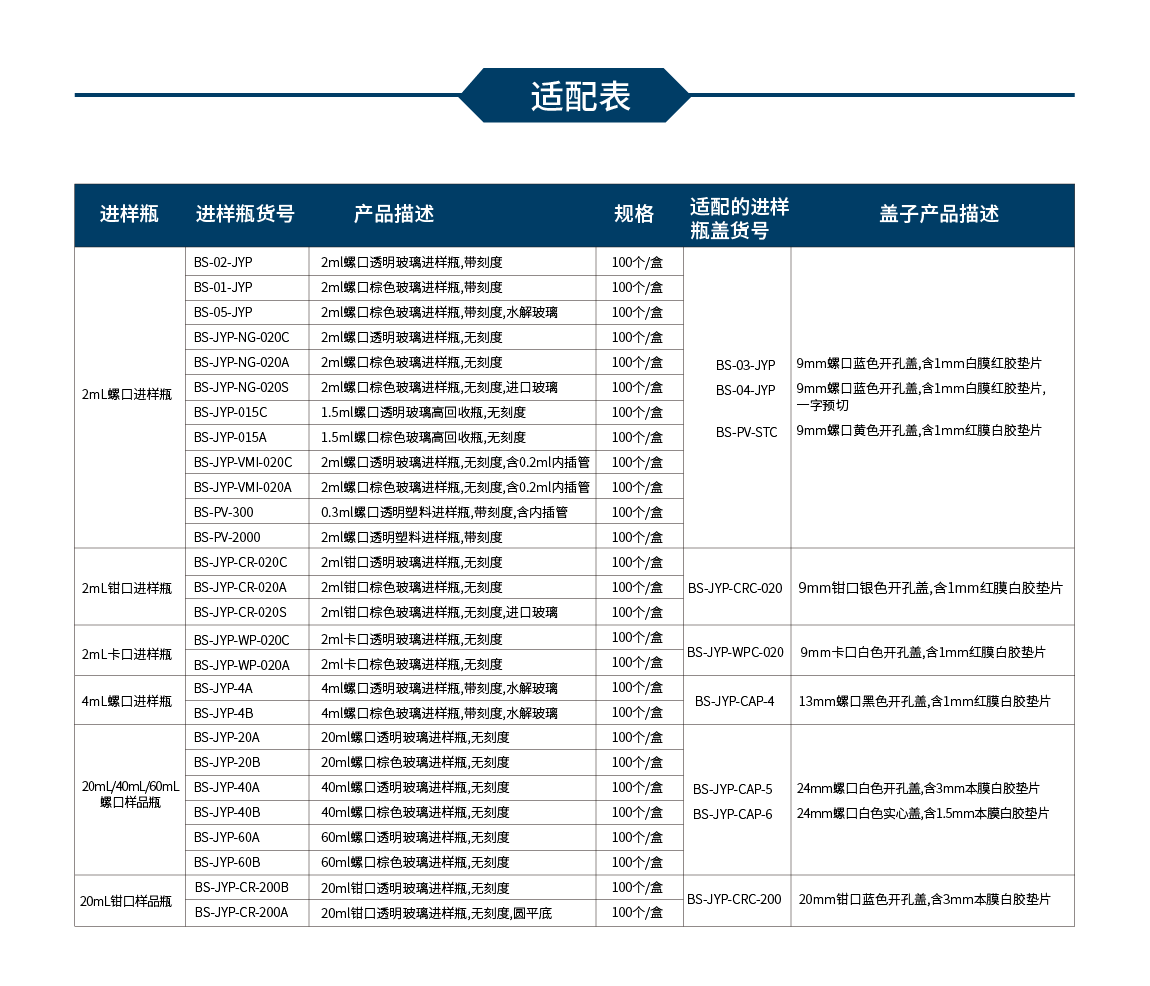
Task: Click product code BS-JYP-60B
Action: [227, 862]
